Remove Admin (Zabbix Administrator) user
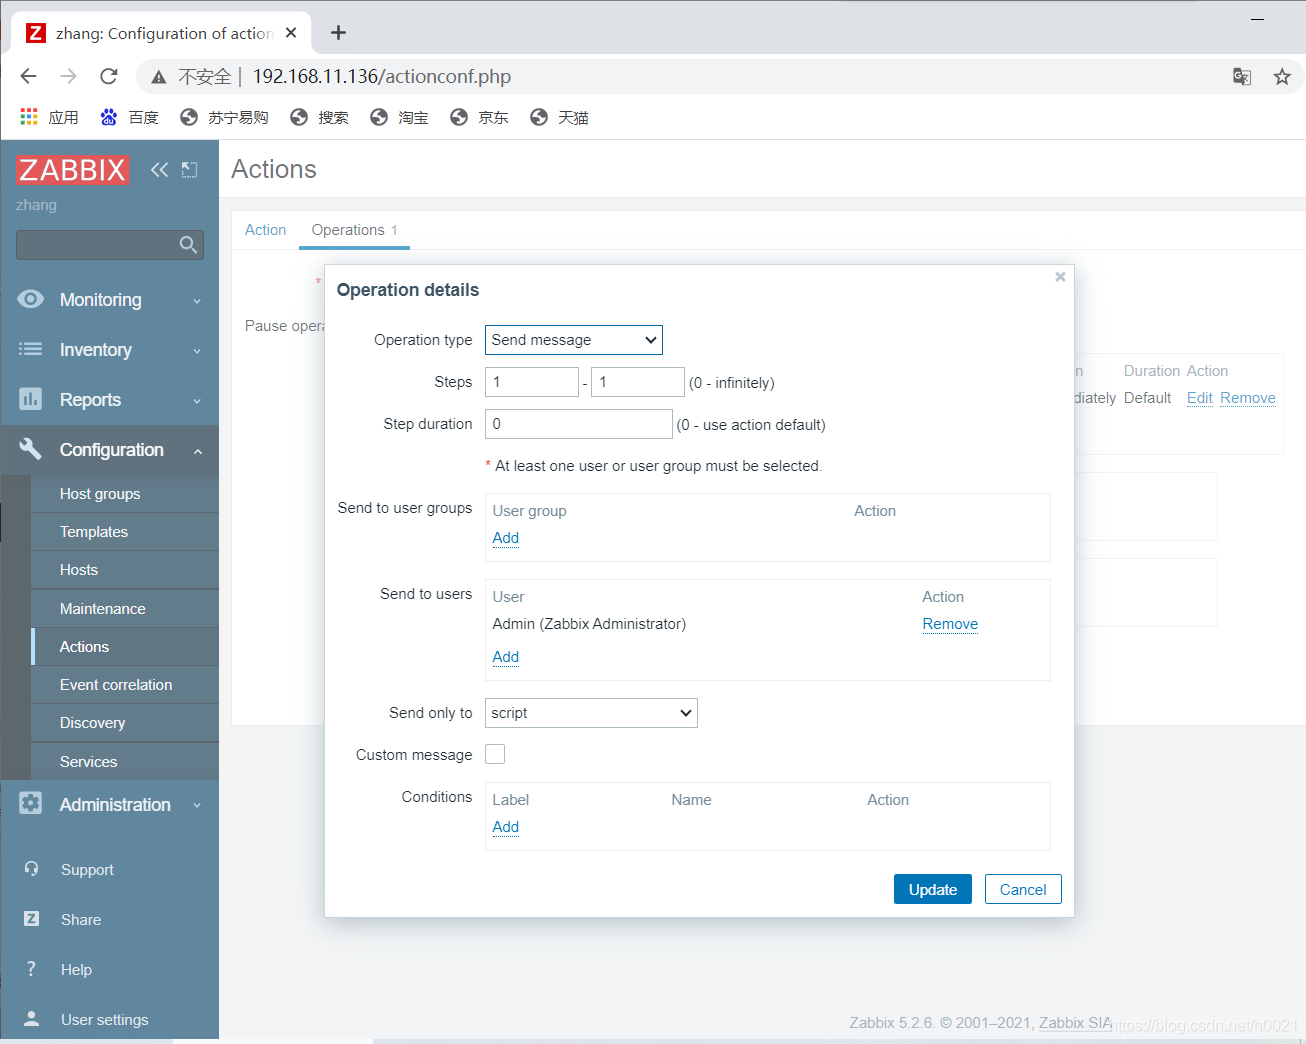The width and height of the screenshot is (1306, 1044). (950, 624)
